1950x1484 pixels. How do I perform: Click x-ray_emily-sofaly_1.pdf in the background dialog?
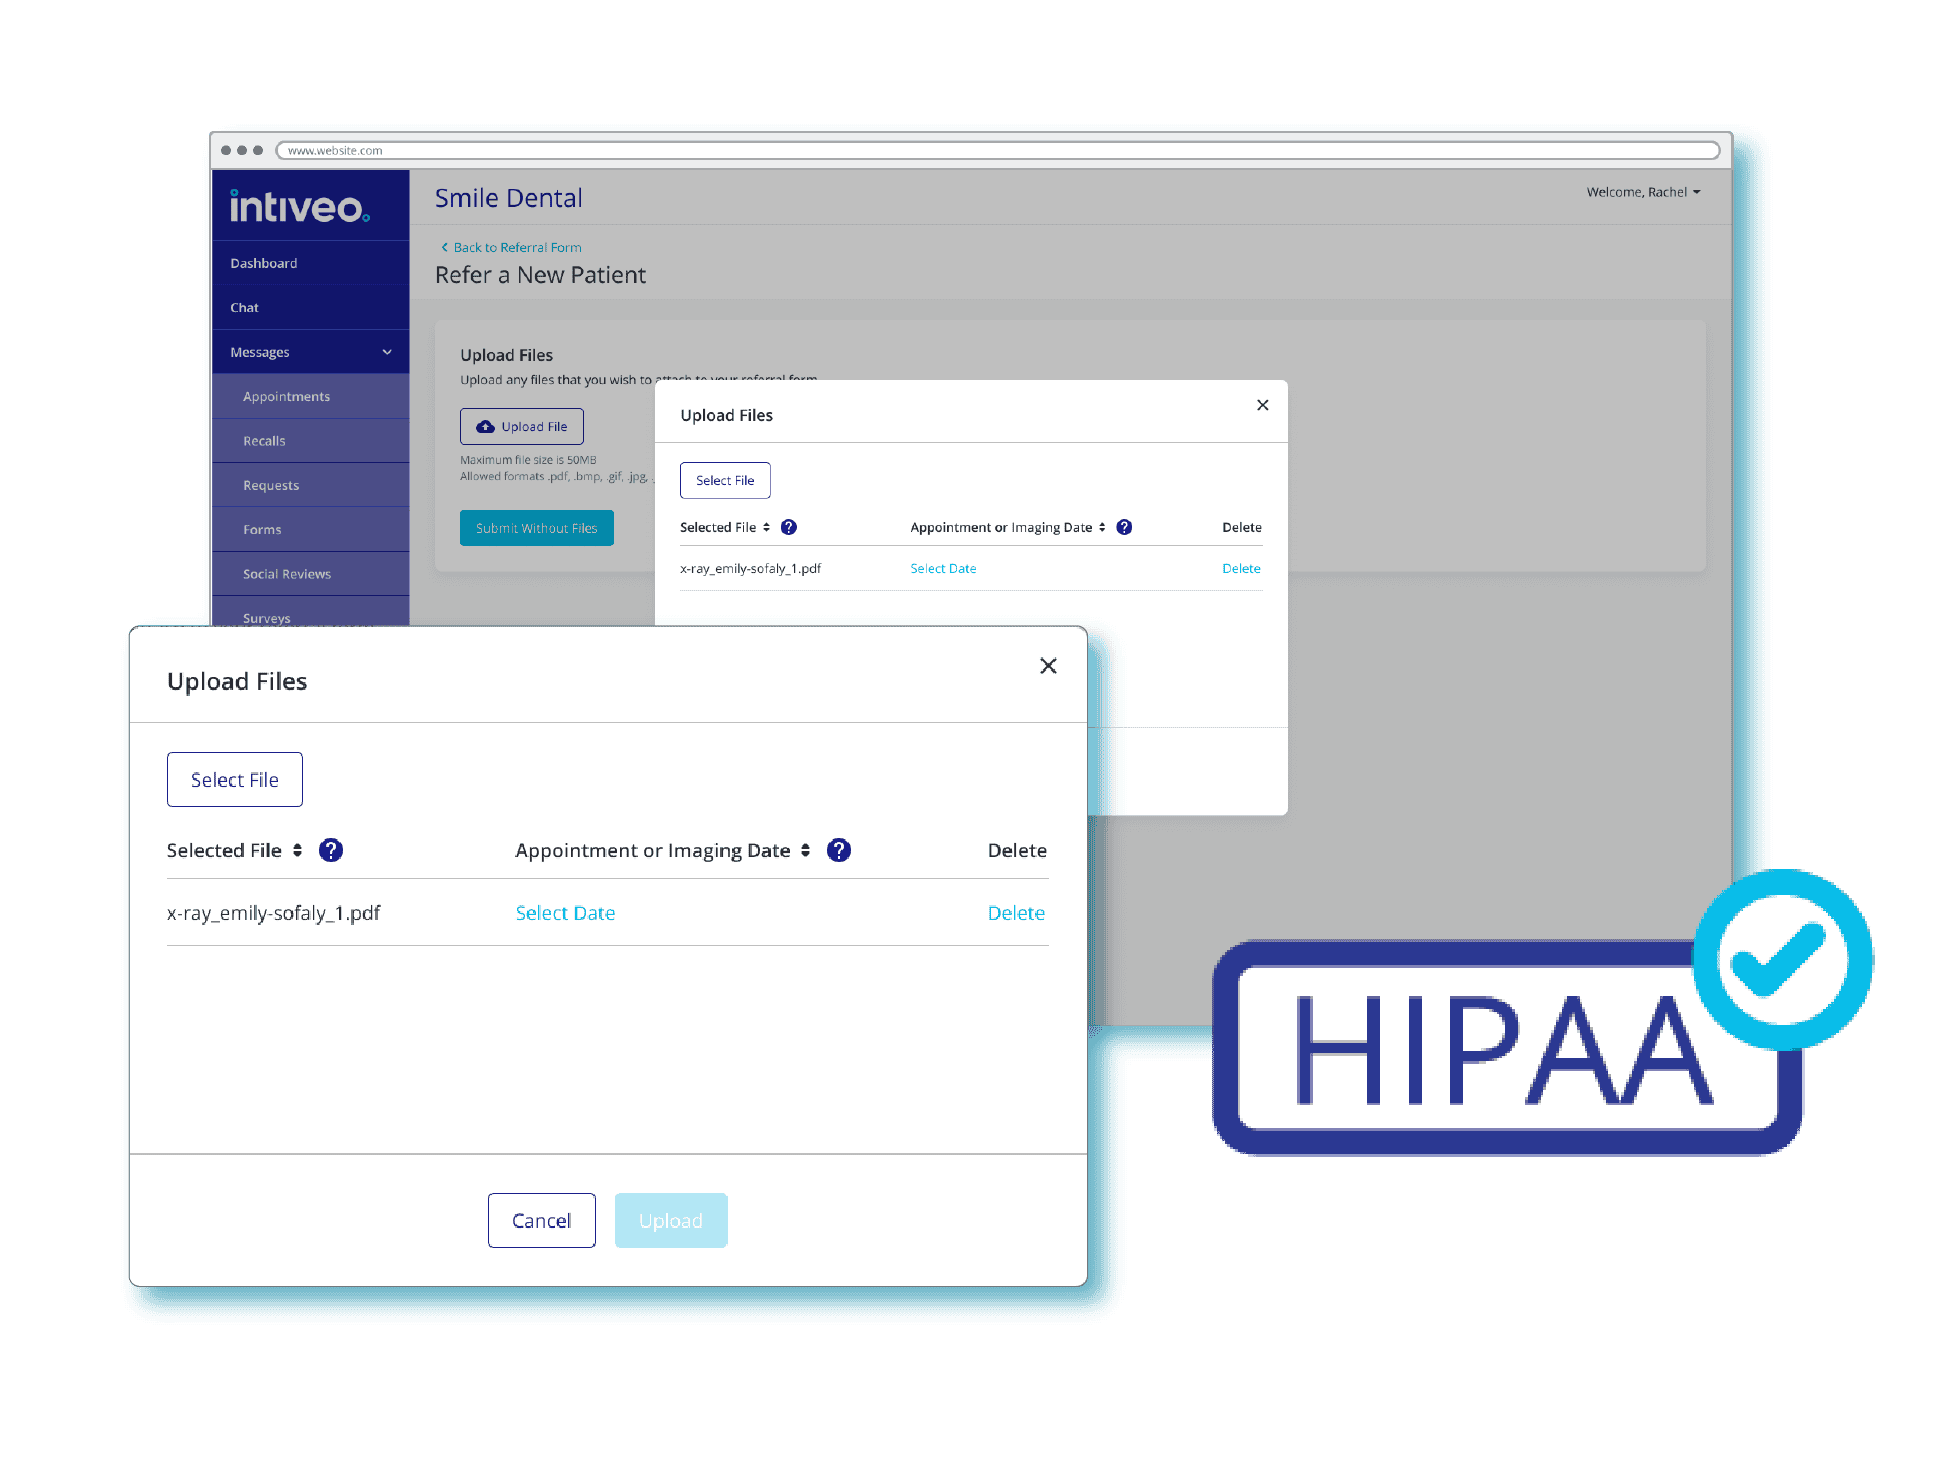(750, 568)
